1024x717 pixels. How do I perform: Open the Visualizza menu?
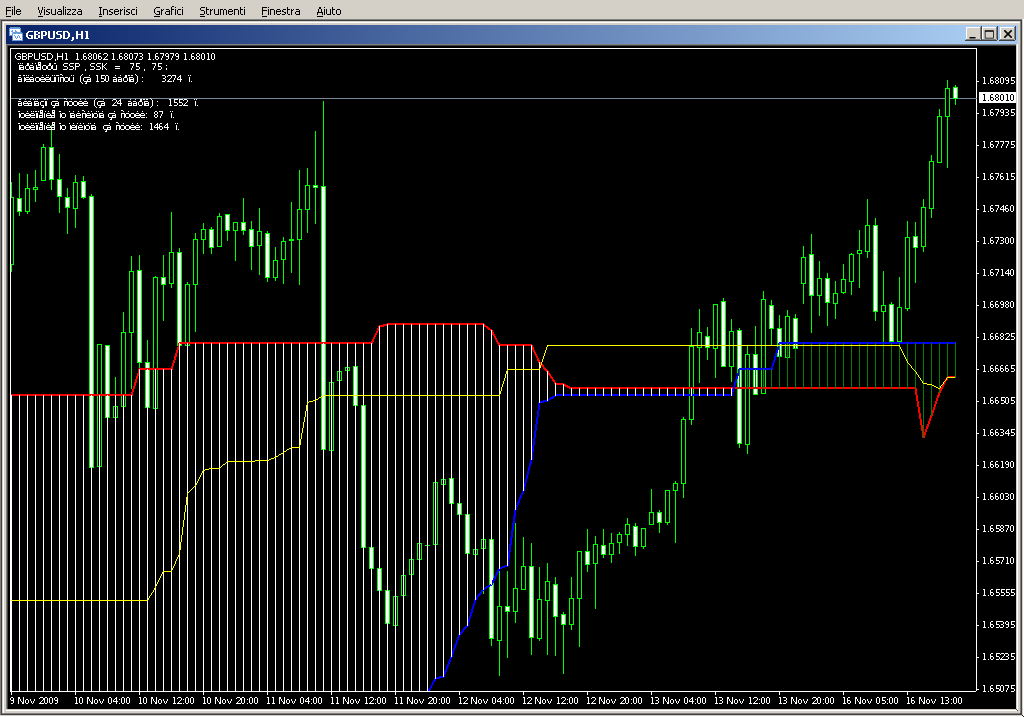[60, 11]
